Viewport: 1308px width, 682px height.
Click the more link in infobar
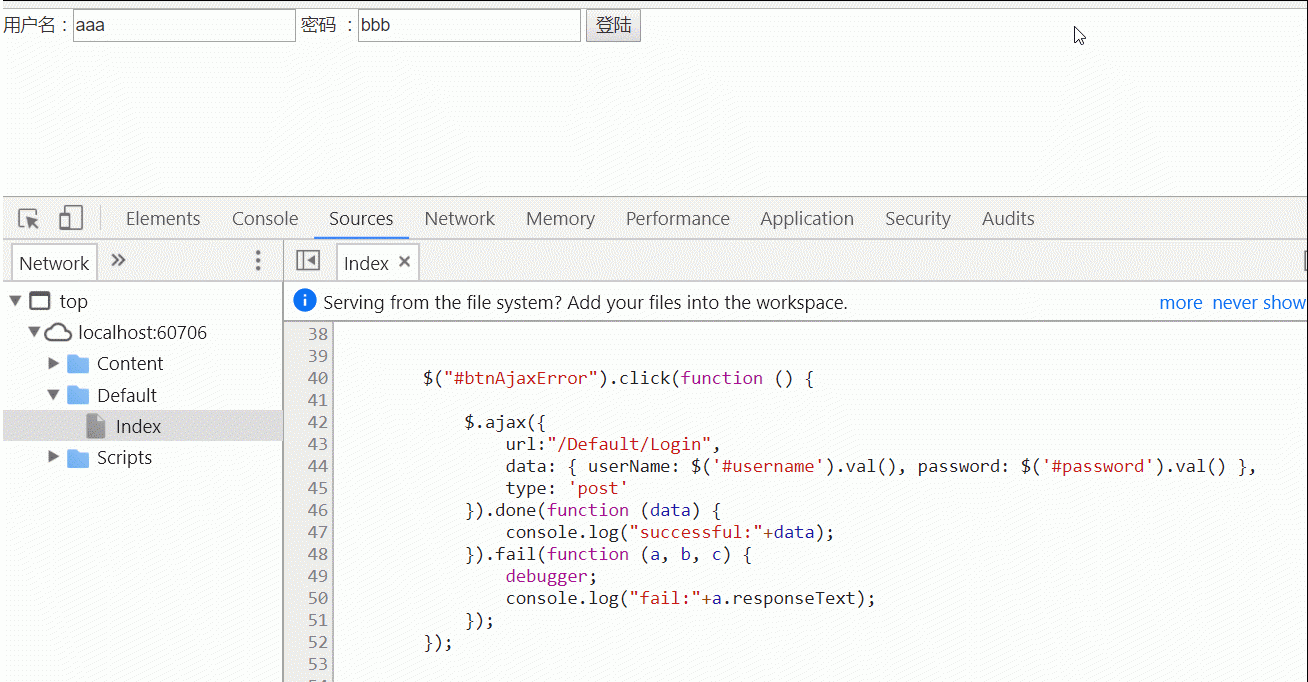tap(1181, 302)
